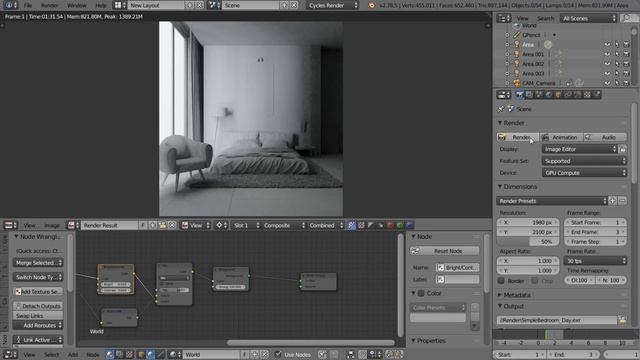Select the Render properties tab icon
Viewport: 640px width, 360px height.
pyautogui.click(x=519, y=95)
